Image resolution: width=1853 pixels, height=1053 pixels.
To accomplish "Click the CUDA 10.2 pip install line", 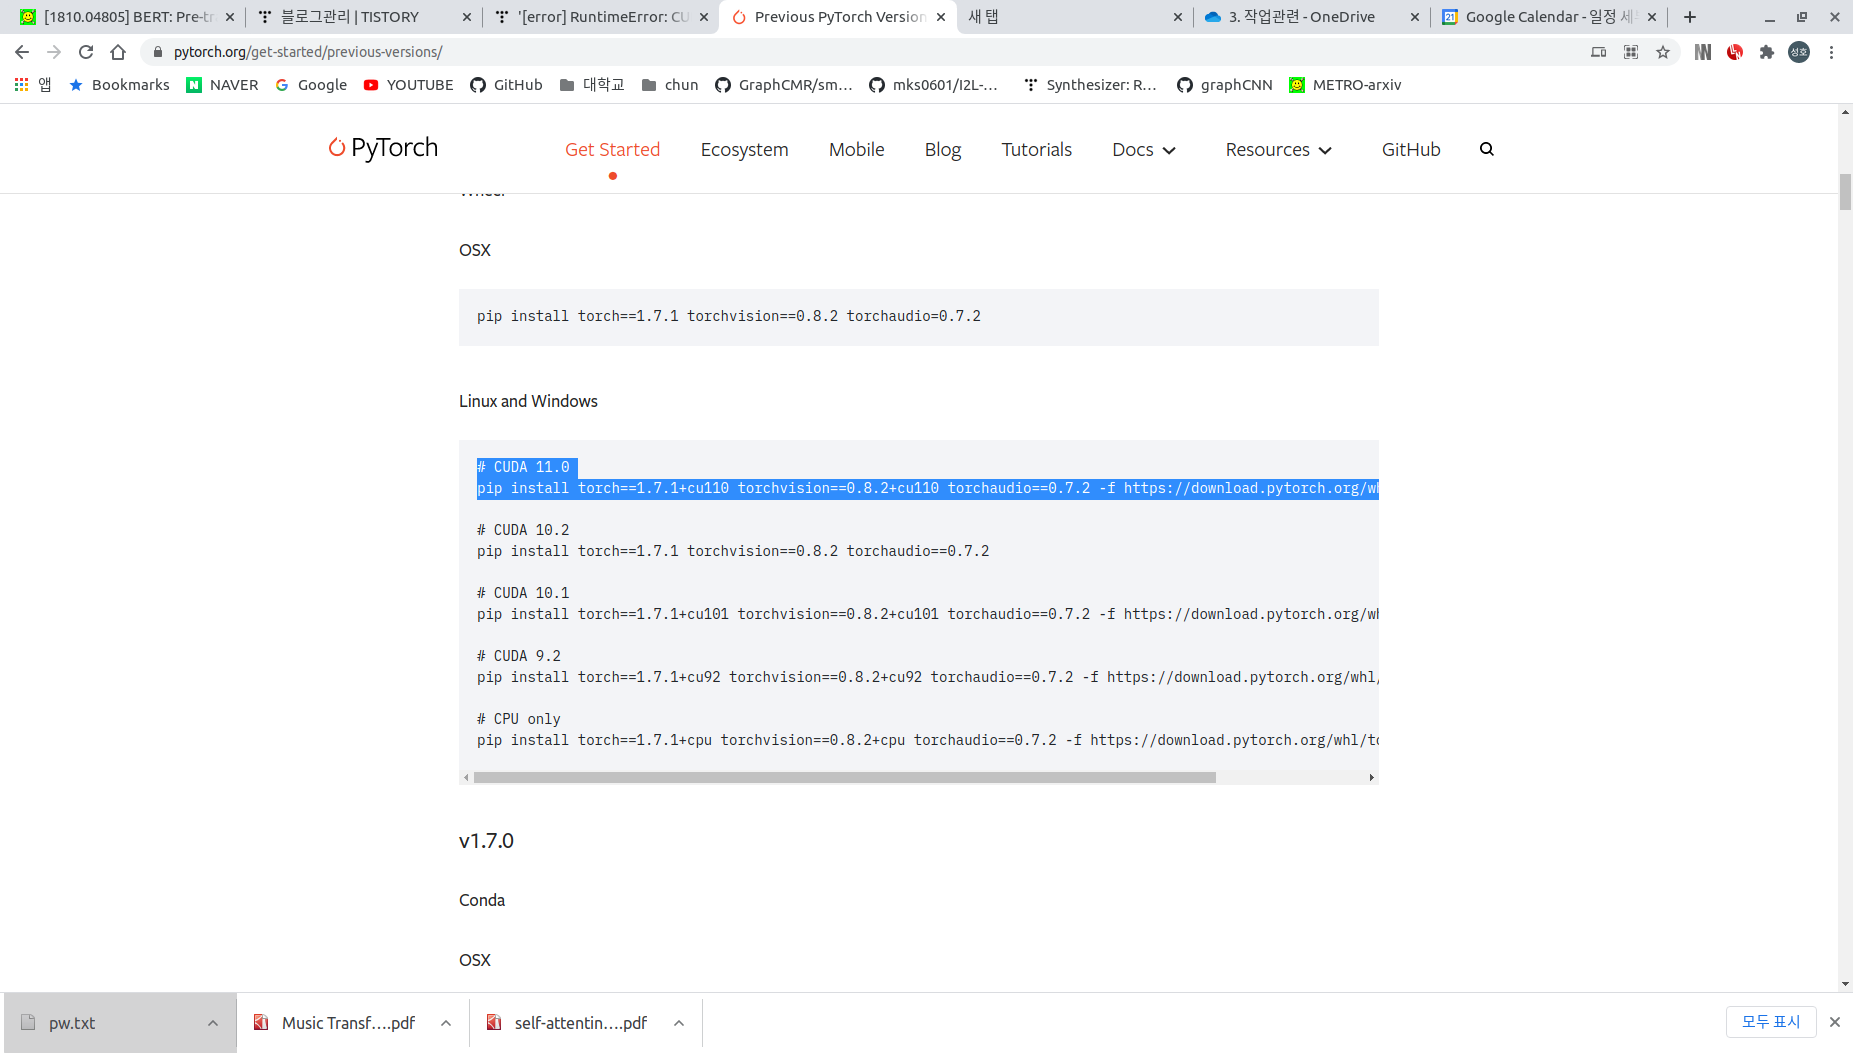I will [x=733, y=551].
